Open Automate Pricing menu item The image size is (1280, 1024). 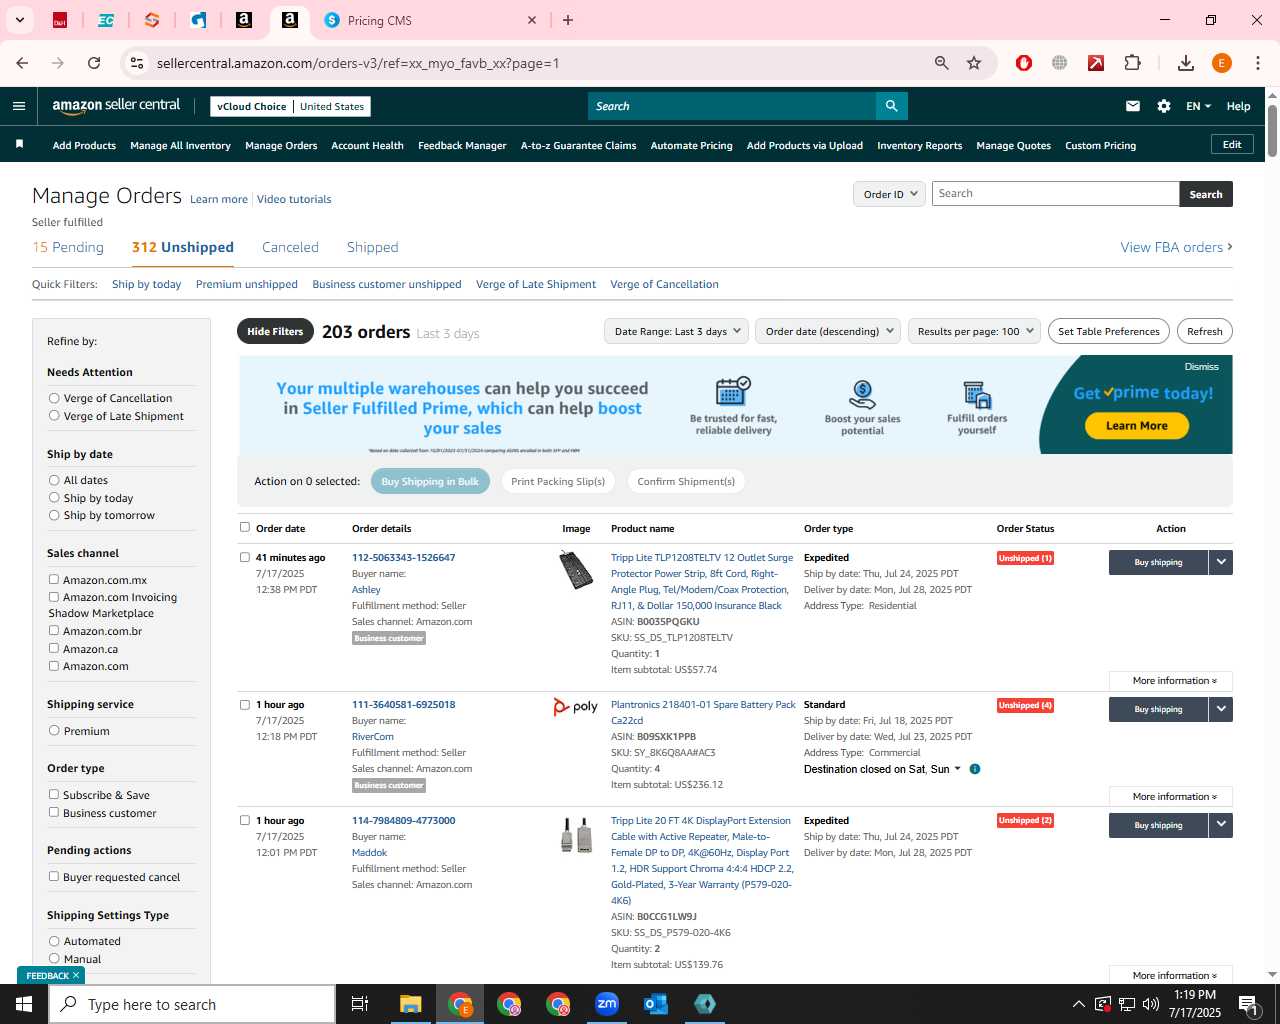click(691, 145)
